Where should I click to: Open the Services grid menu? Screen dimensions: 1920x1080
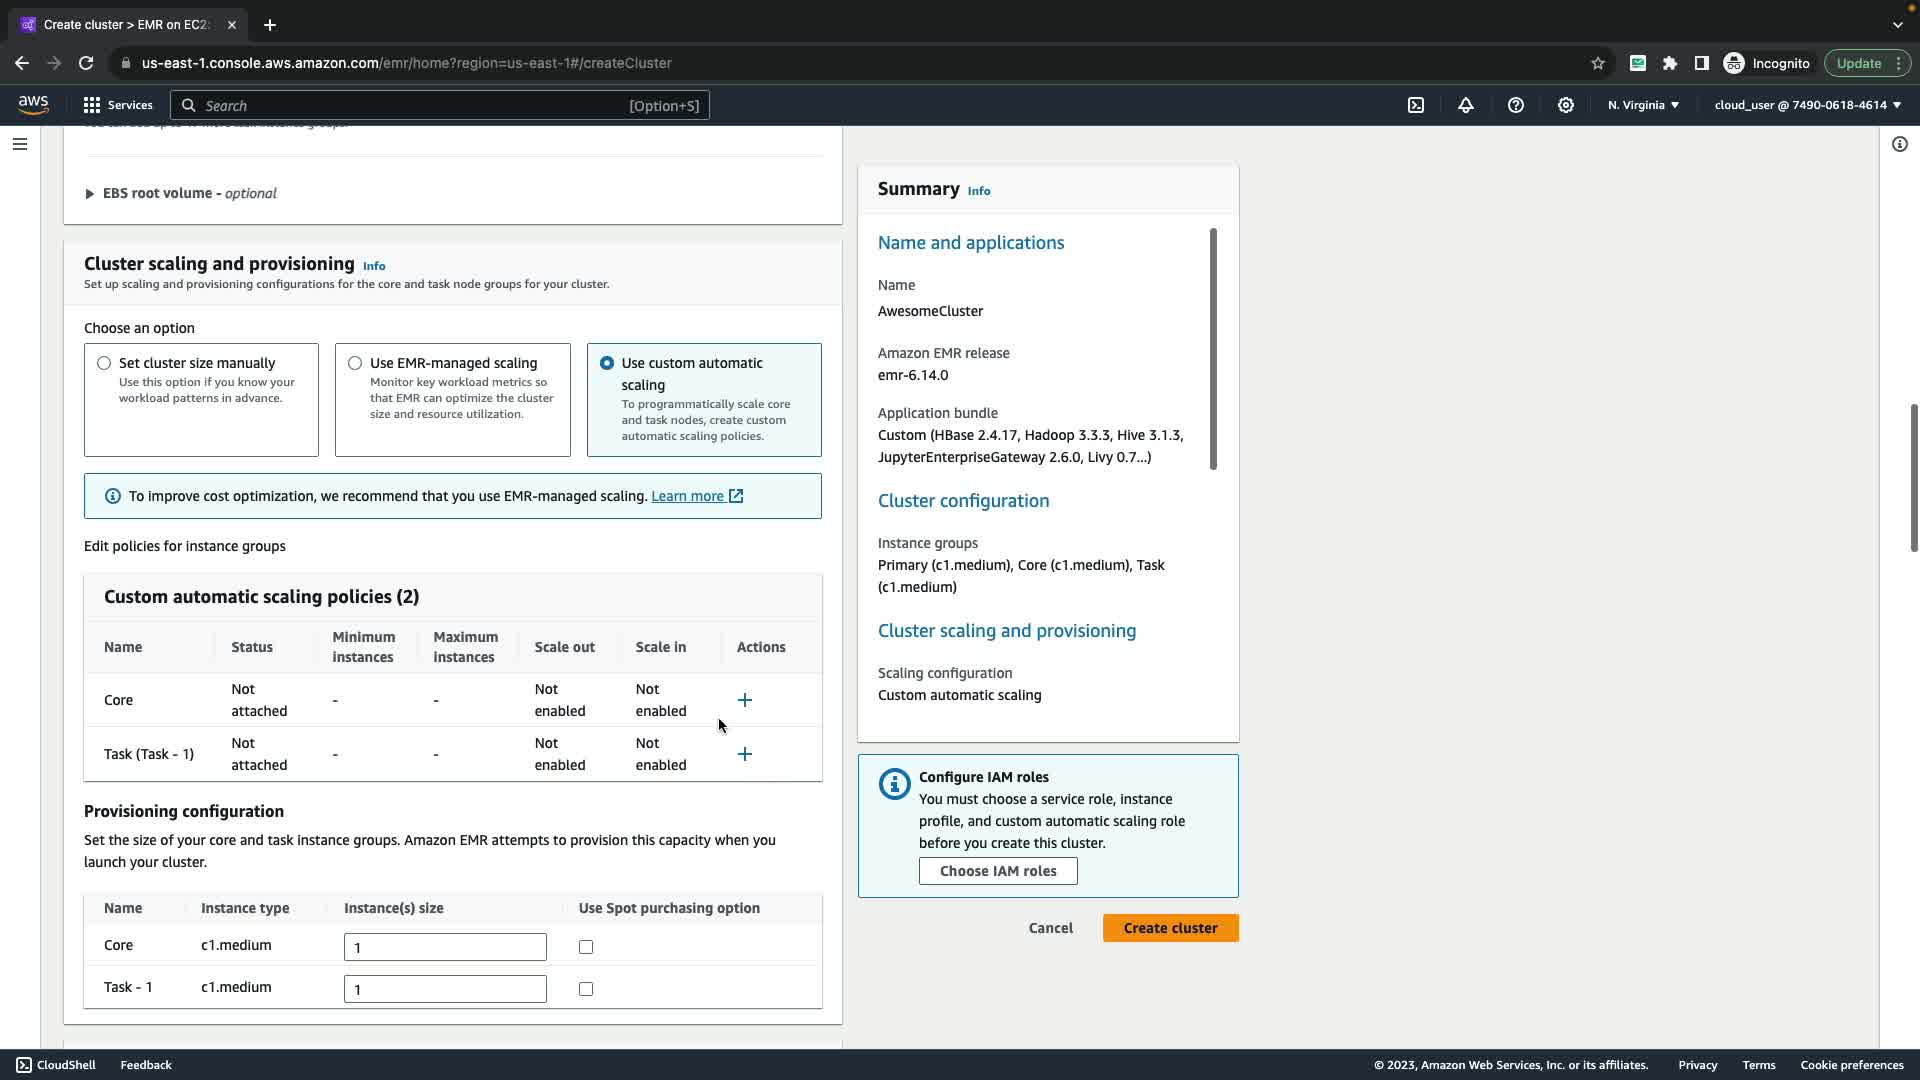[118, 105]
